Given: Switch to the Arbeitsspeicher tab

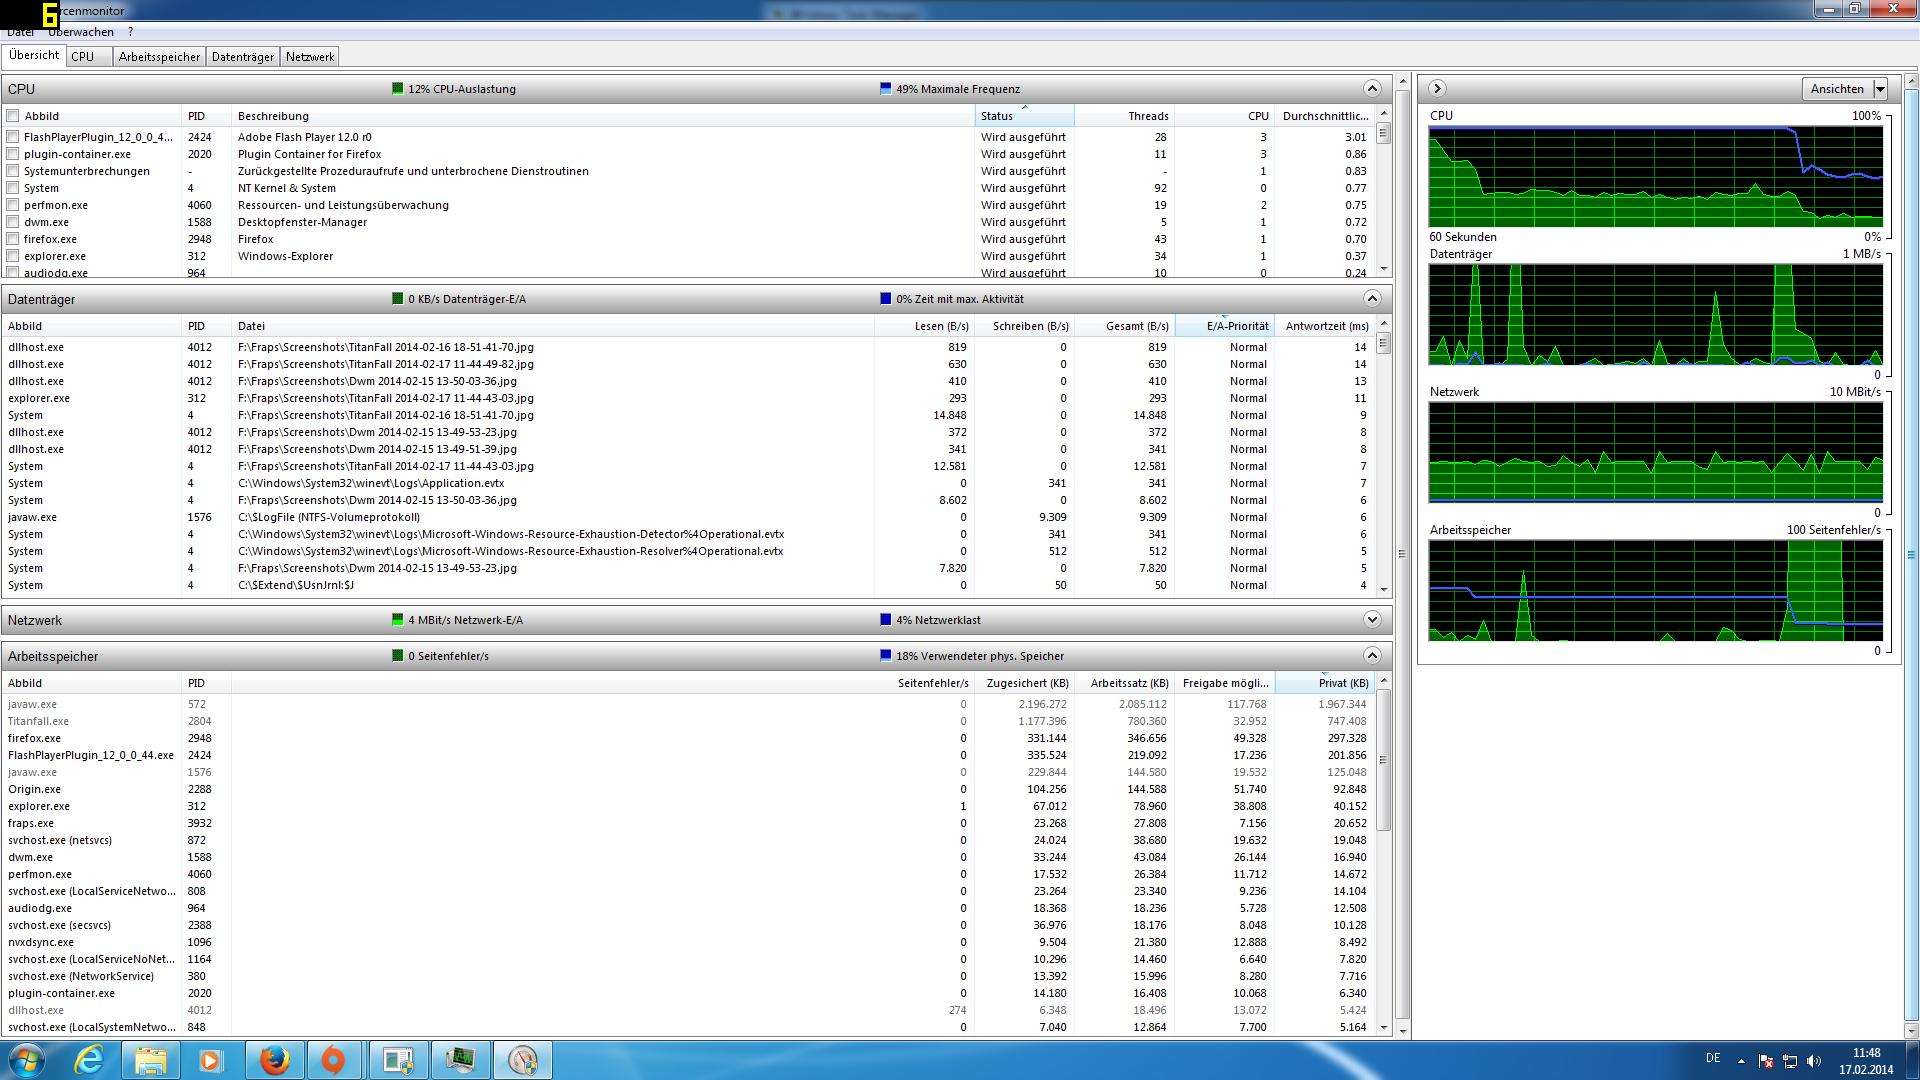Looking at the screenshot, I should 159,57.
